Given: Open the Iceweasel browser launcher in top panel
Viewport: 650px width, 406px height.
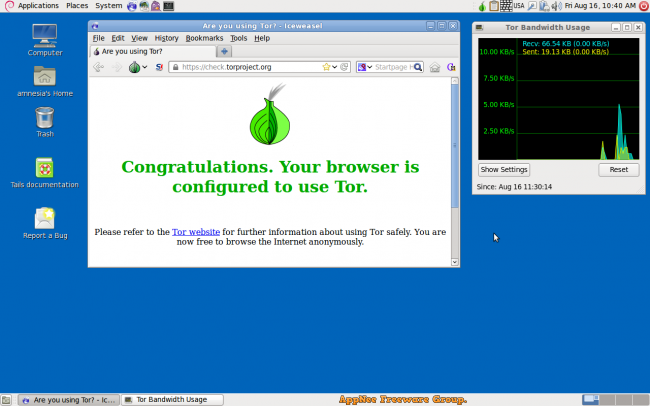Looking at the screenshot, I should (x=132, y=6).
